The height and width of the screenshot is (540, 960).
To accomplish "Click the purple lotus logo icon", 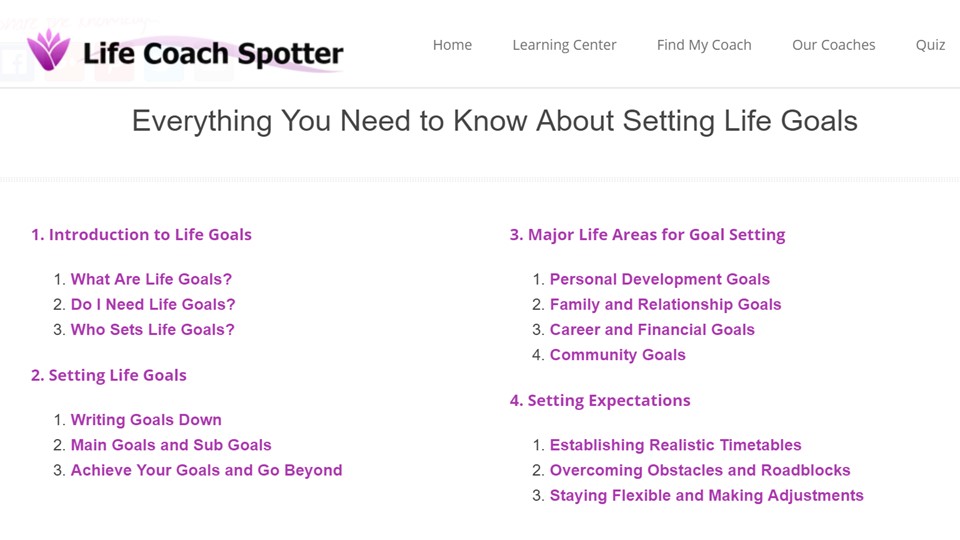I will 48,50.
